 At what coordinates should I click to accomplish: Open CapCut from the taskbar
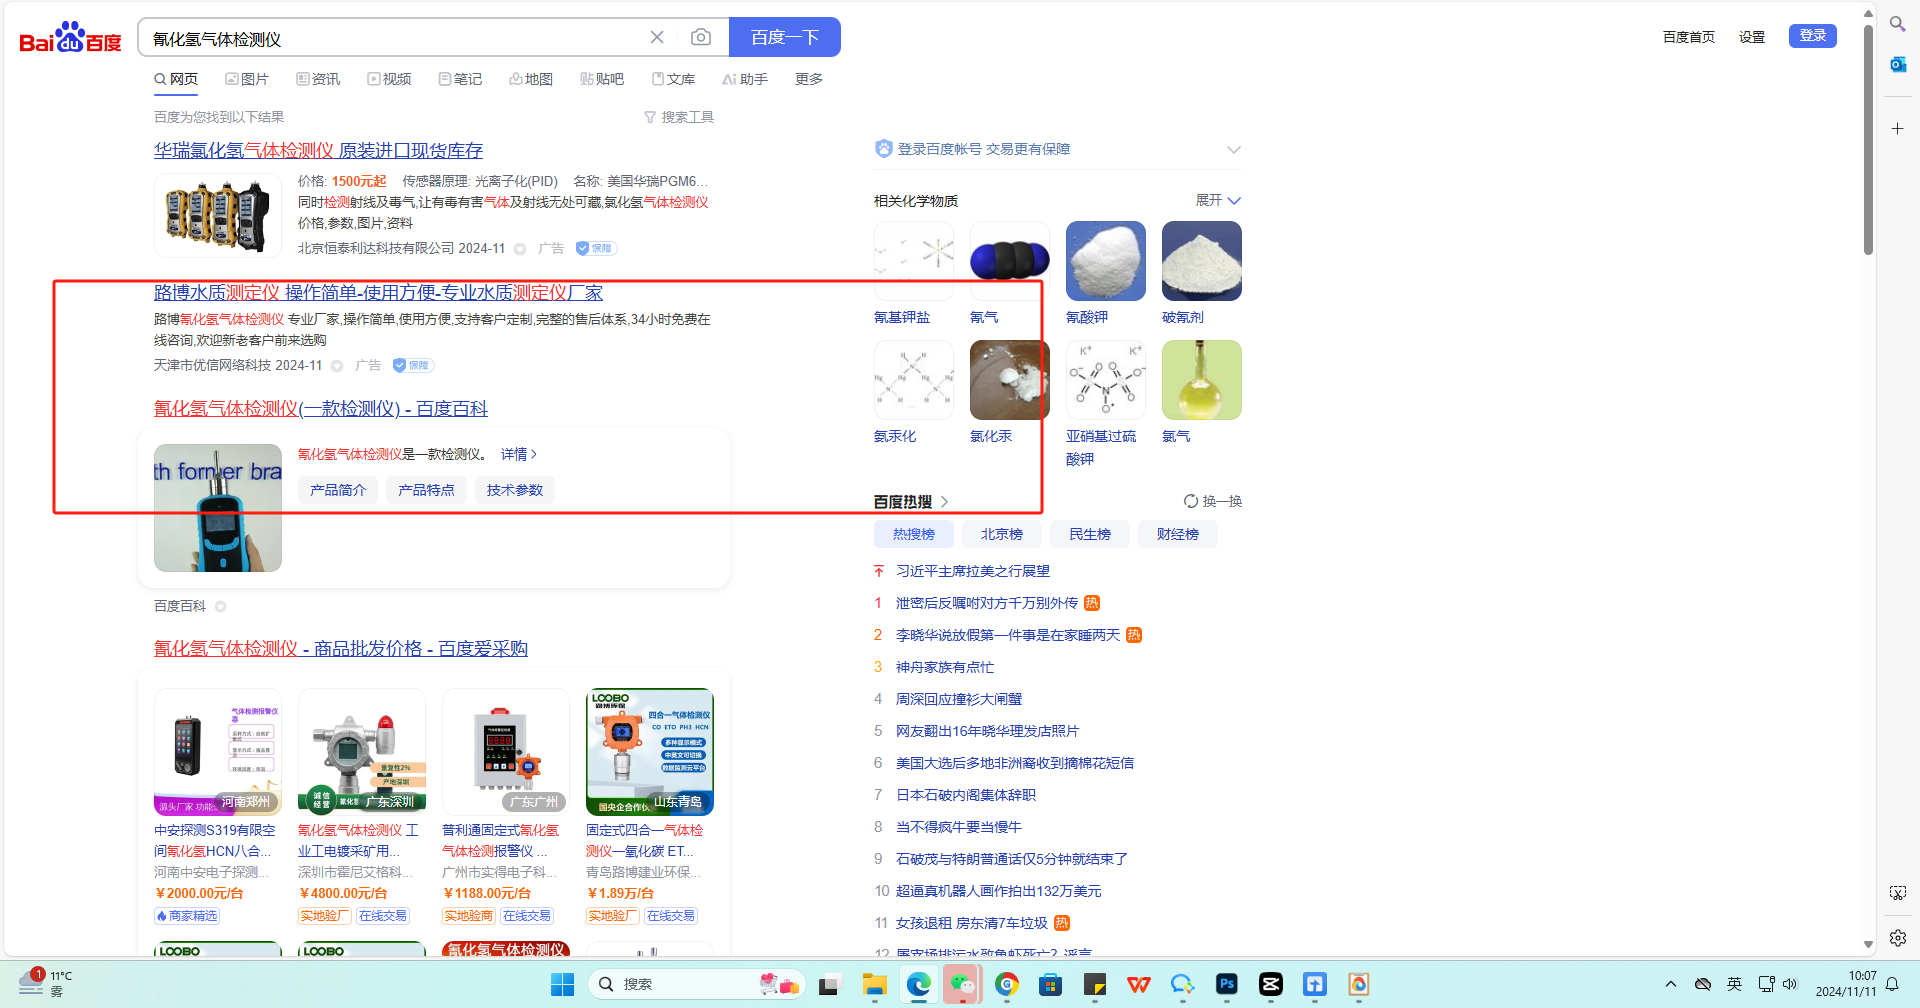pyautogui.click(x=1271, y=984)
